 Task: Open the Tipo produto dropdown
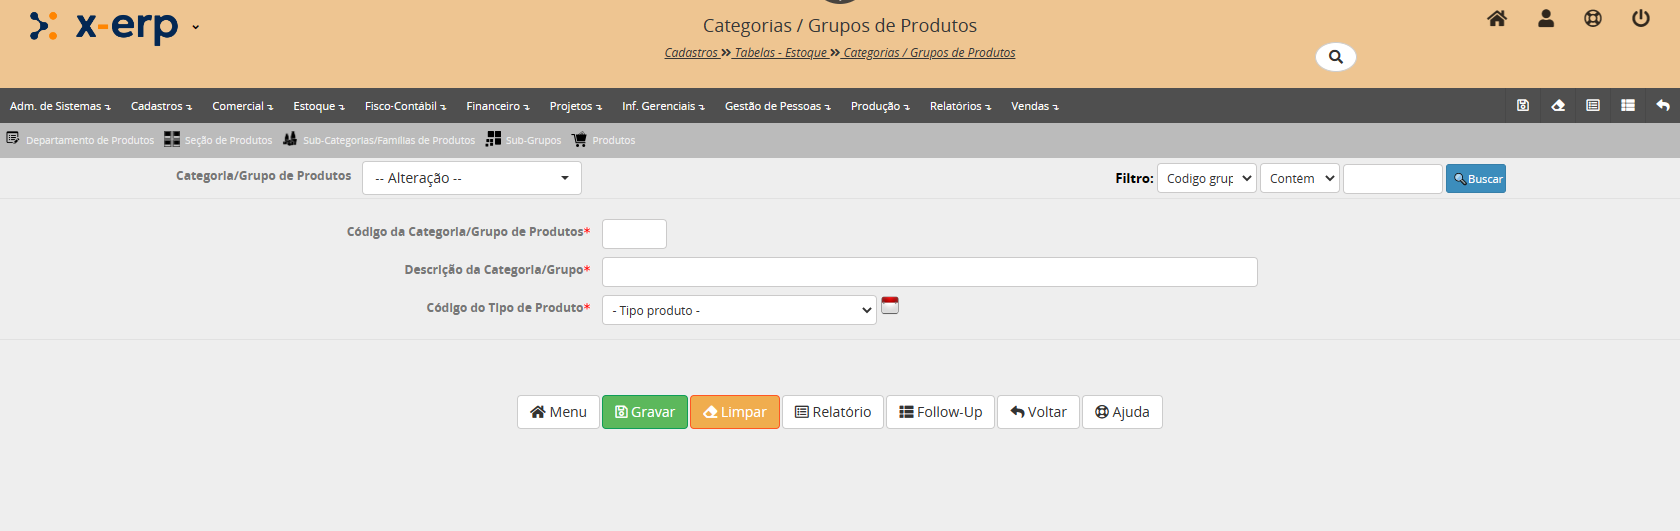739,311
